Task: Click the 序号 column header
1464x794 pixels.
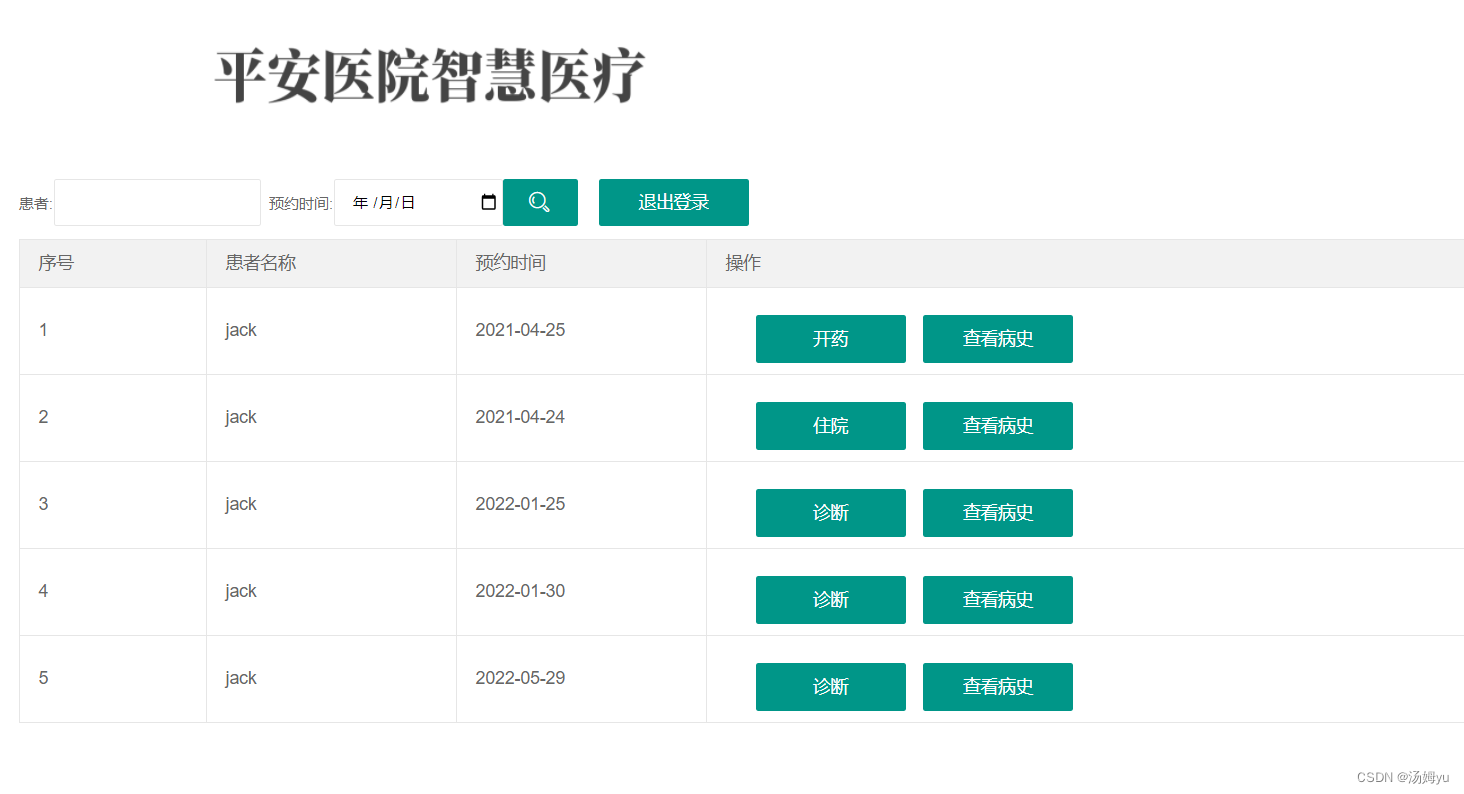Action: coord(53,262)
